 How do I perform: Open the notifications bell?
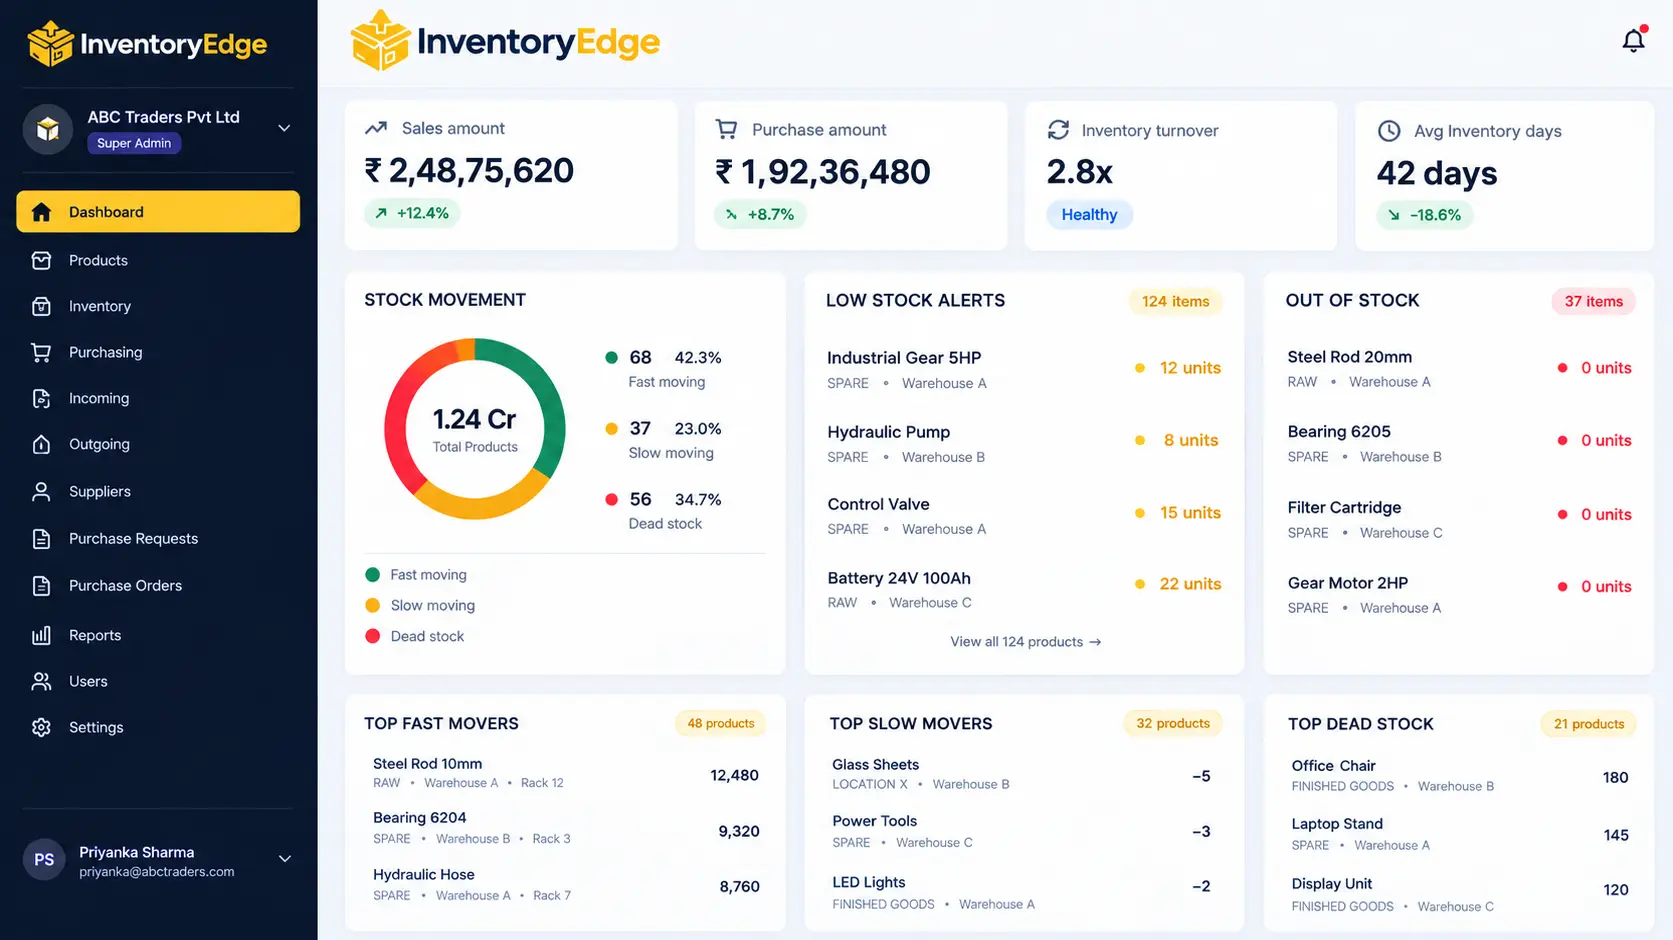[x=1633, y=40]
